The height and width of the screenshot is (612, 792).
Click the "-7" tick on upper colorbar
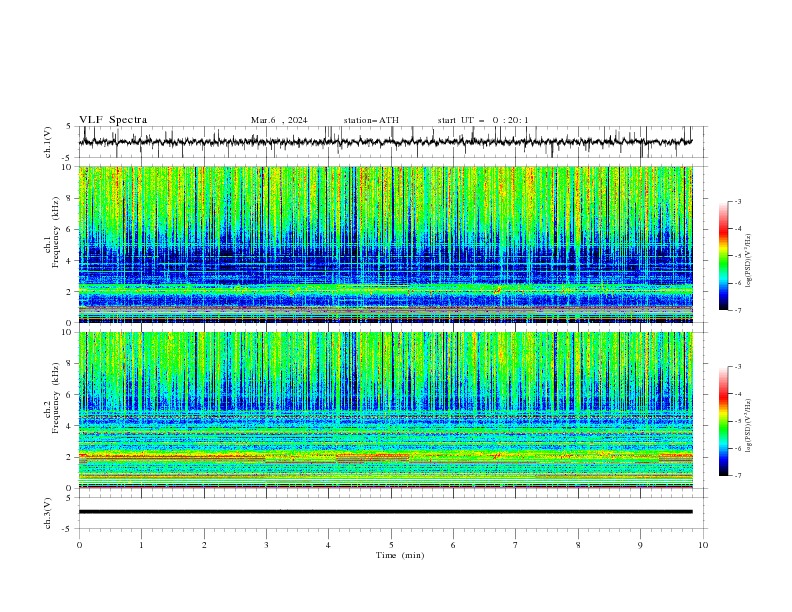(737, 310)
